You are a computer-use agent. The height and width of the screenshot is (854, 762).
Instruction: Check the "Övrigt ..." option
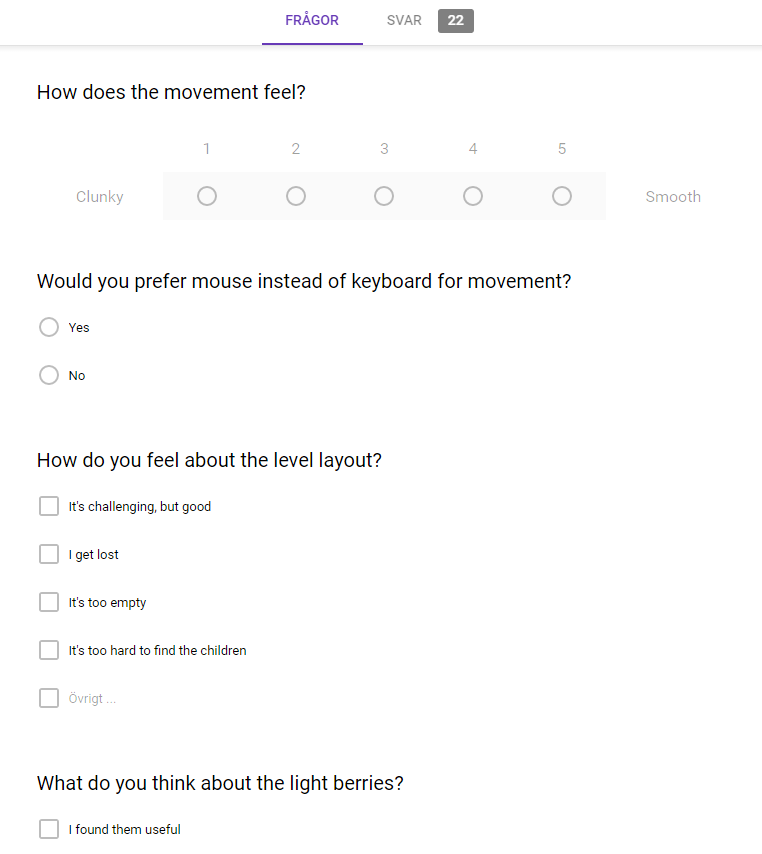(48, 698)
